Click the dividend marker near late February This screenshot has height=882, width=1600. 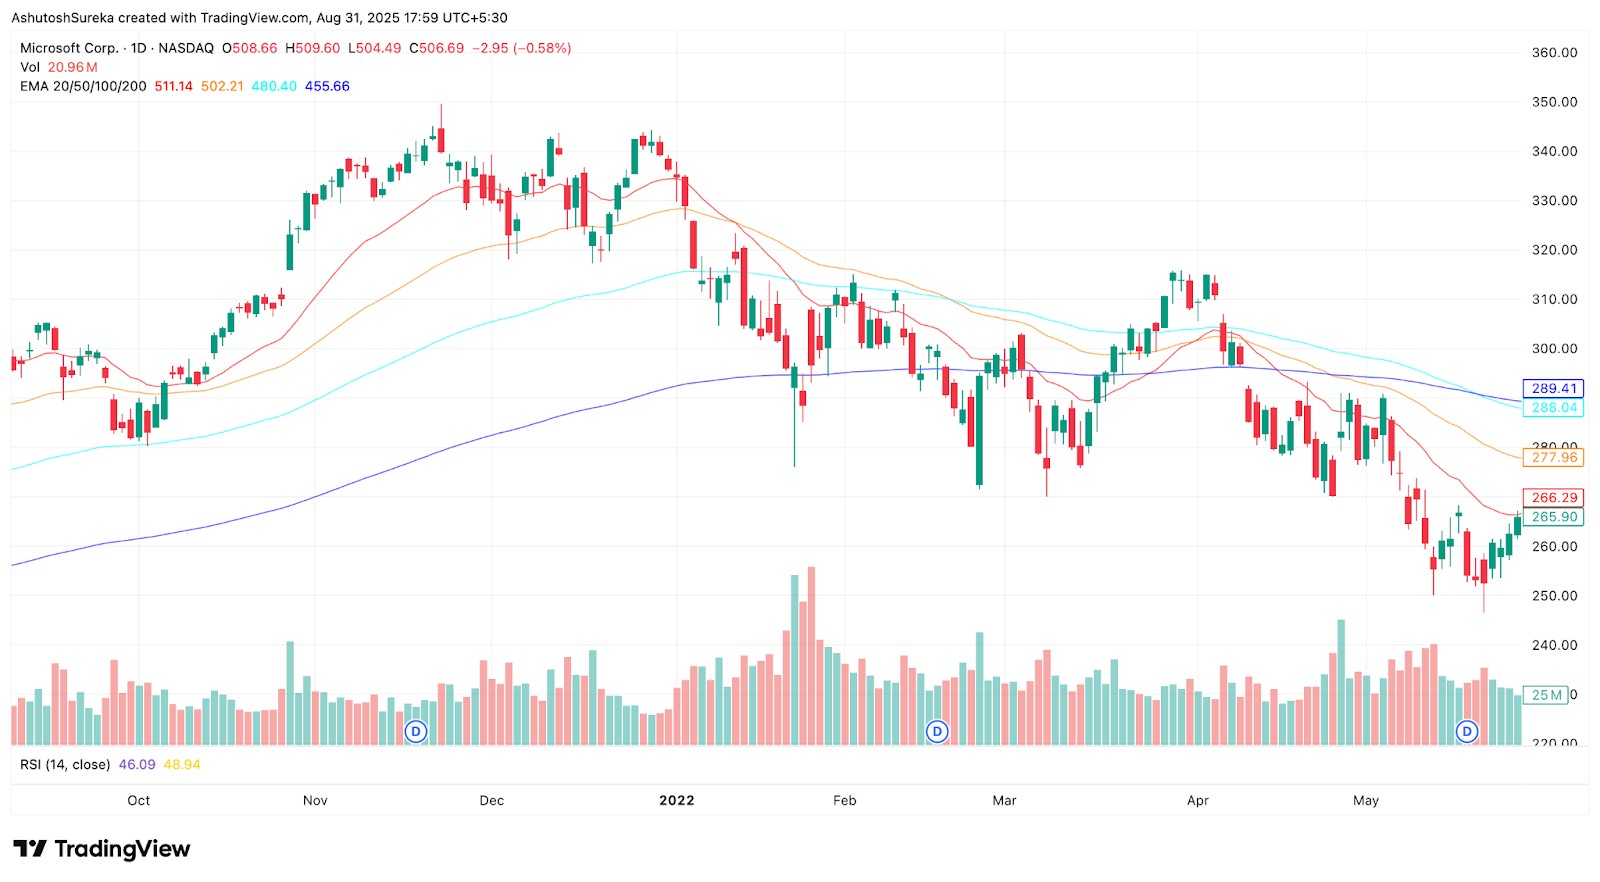[x=937, y=732]
